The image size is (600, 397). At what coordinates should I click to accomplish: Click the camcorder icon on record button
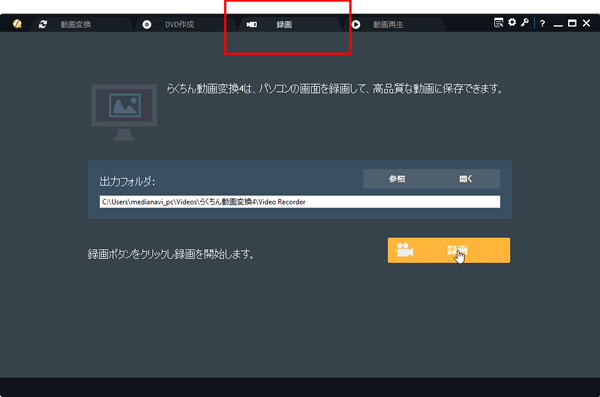[404, 250]
